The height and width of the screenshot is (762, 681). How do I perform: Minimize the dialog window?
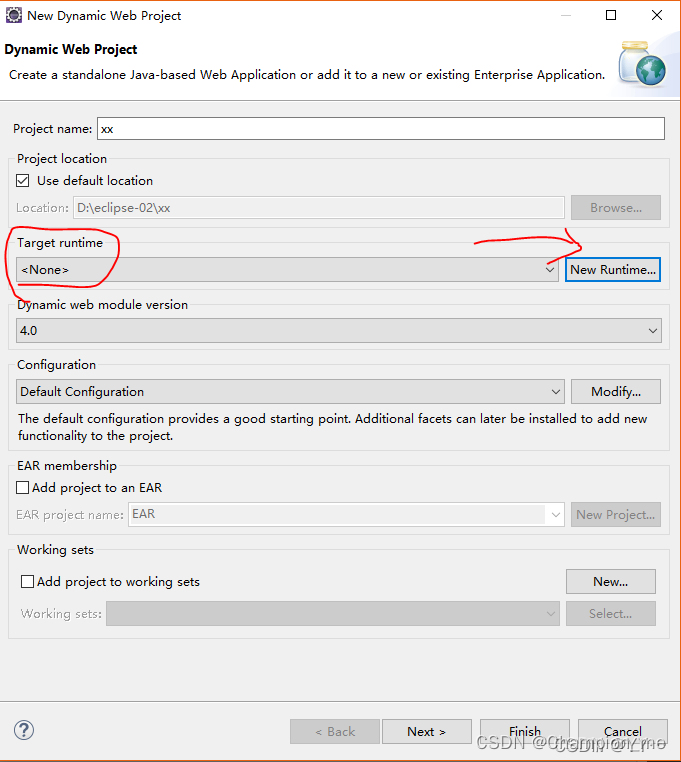click(566, 16)
